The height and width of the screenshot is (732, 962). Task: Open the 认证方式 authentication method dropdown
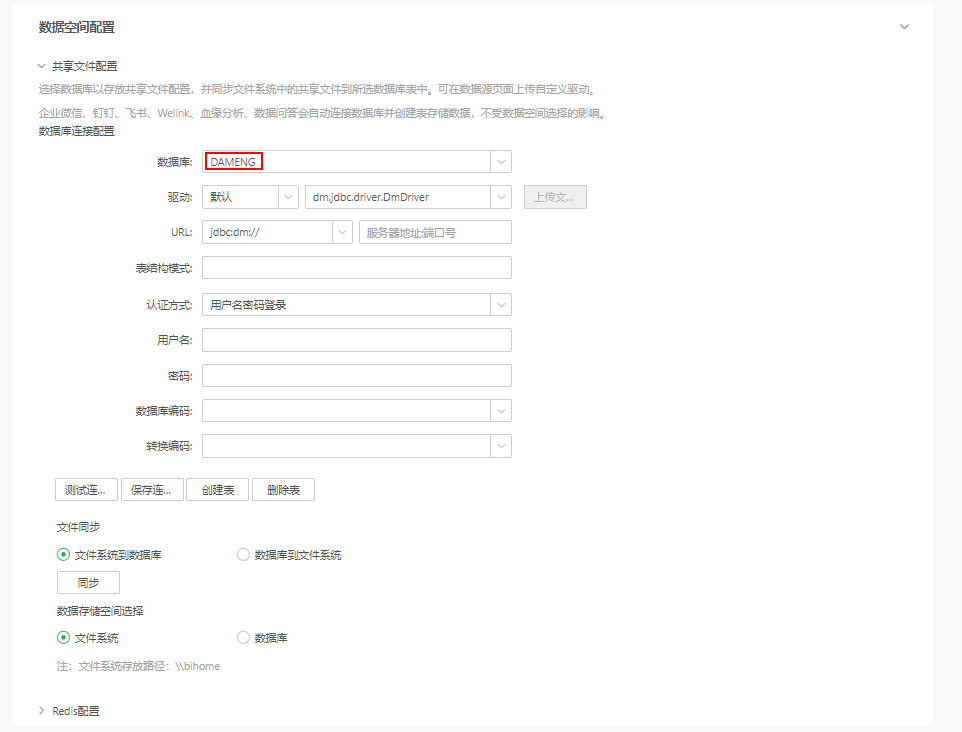tap(500, 303)
